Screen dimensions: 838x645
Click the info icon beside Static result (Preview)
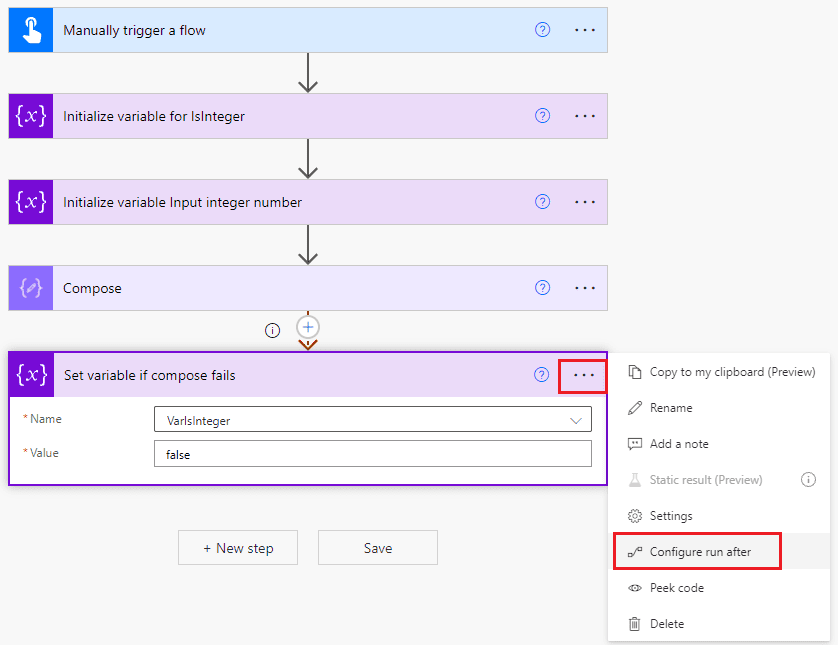pyautogui.click(x=808, y=480)
